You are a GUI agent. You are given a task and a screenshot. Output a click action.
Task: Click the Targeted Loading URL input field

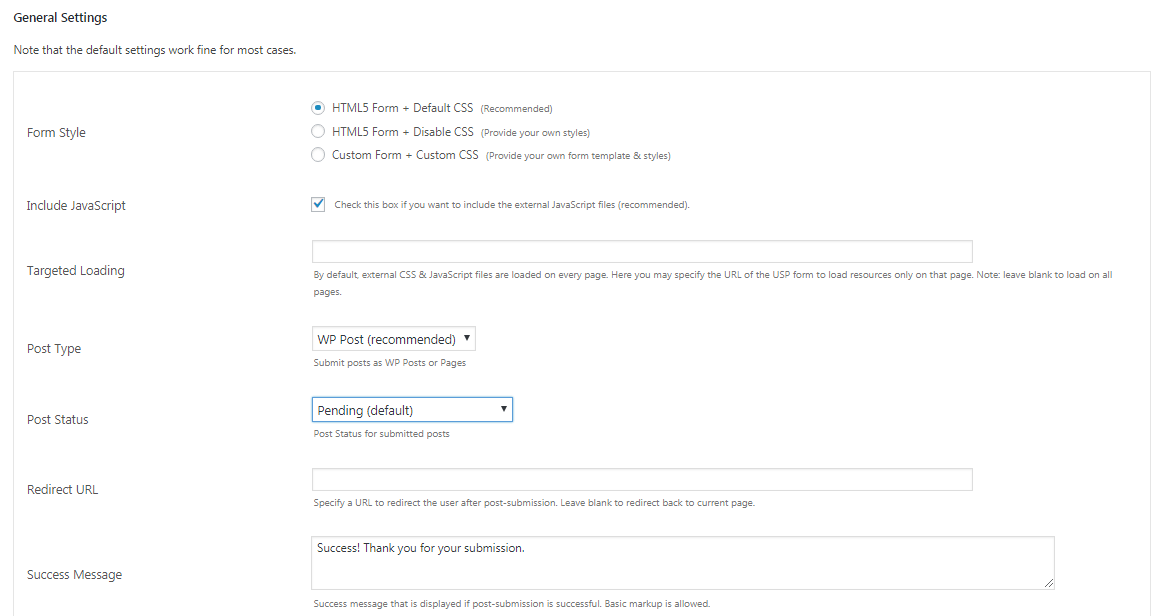pyautogui.click(x=642, y=251)
